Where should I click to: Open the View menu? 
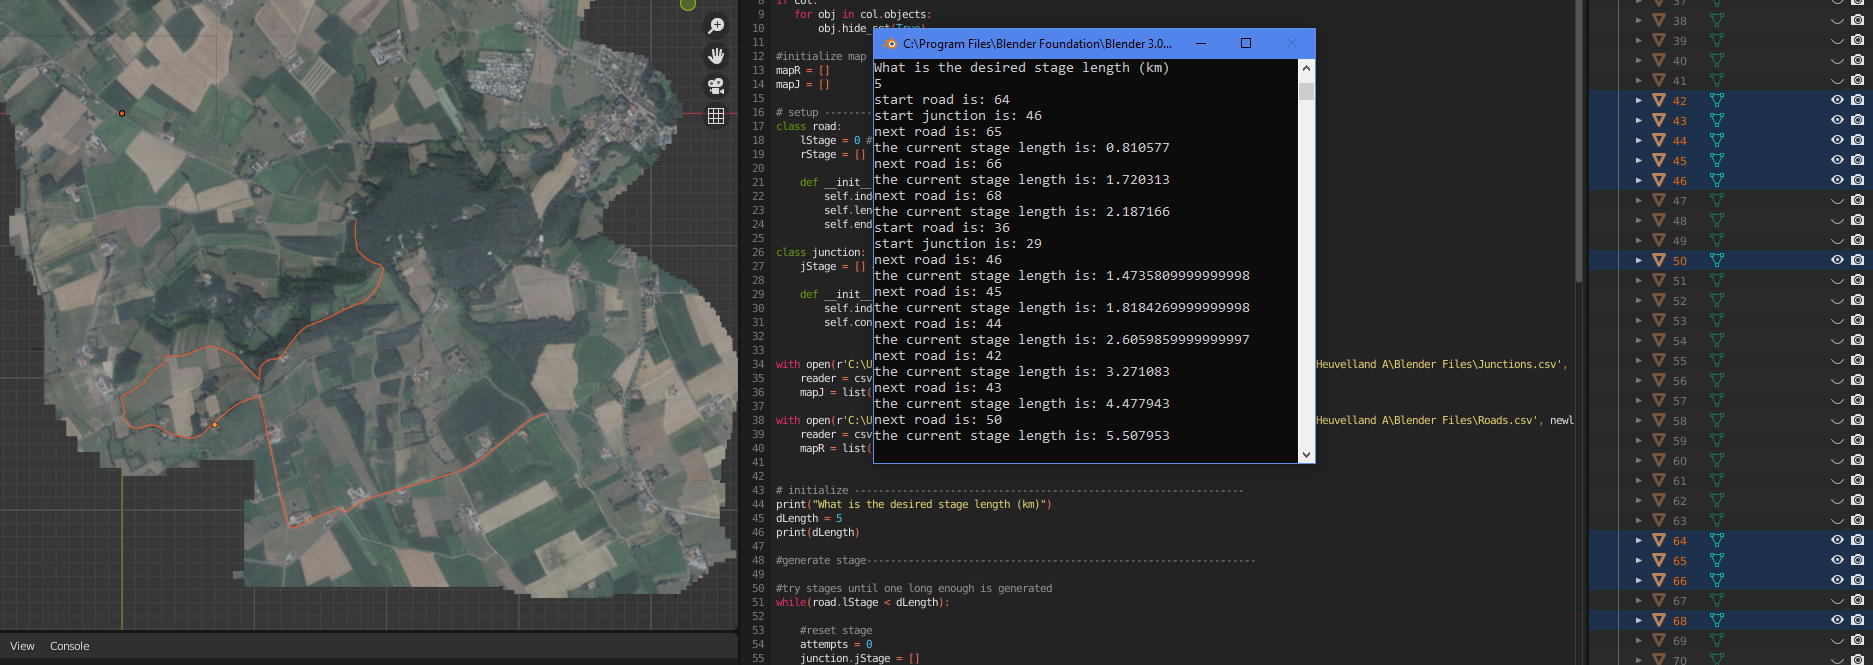pyautogui.click(x=22, y=646)
